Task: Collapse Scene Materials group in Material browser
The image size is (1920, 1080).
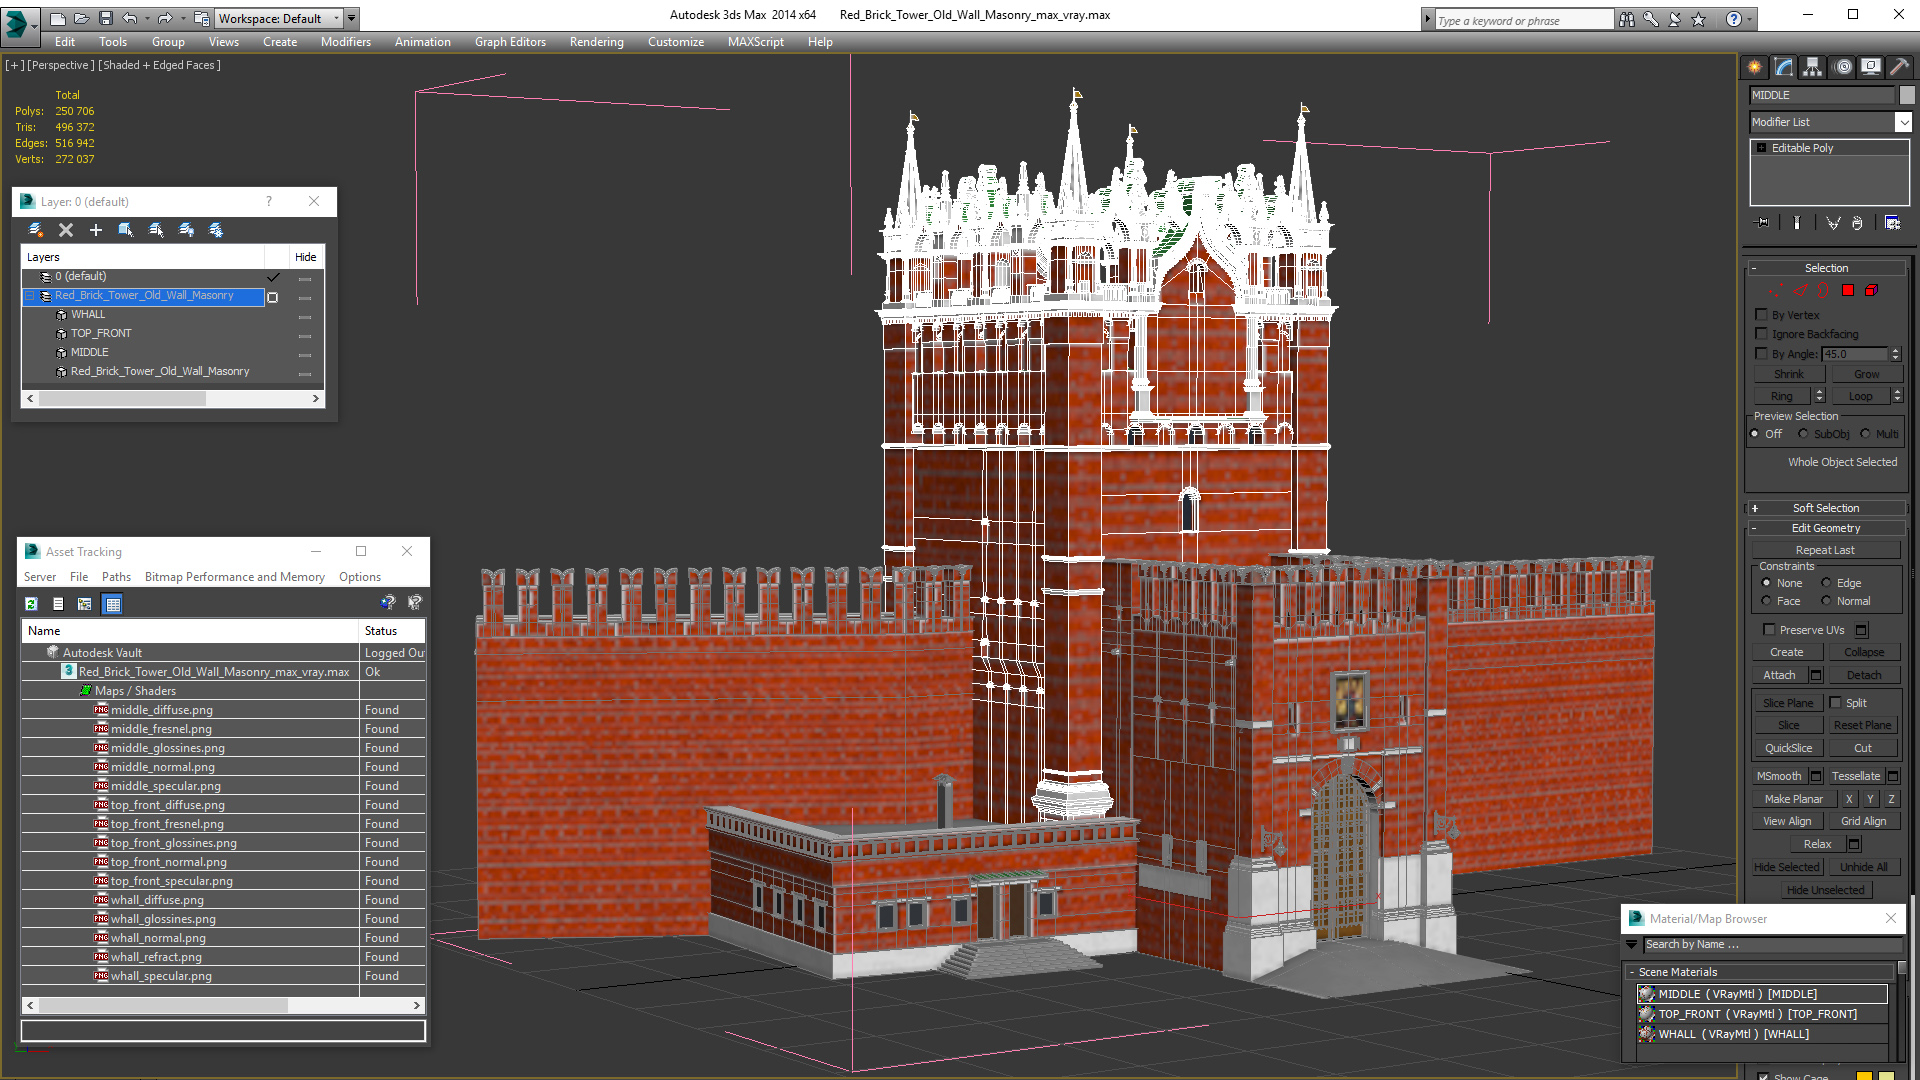Action: click(x=1632, y=972)
